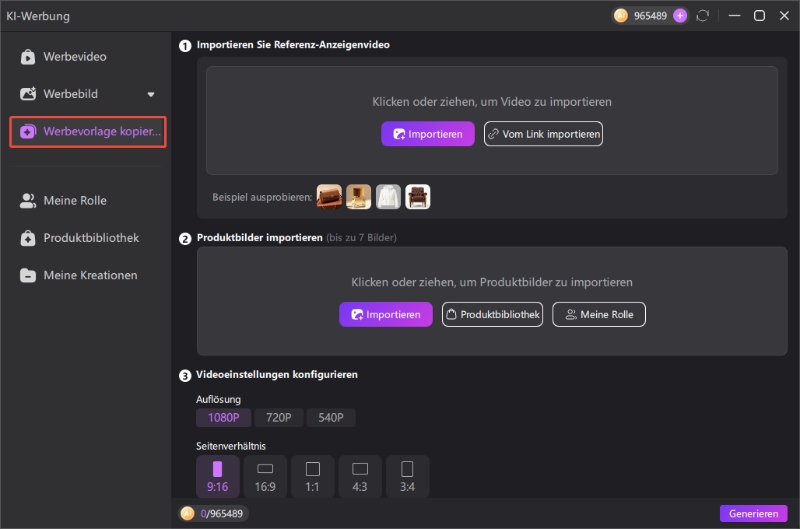Click Meine Rolle button in product import
Screen dimensions: 800x529
tap(599, 314)
